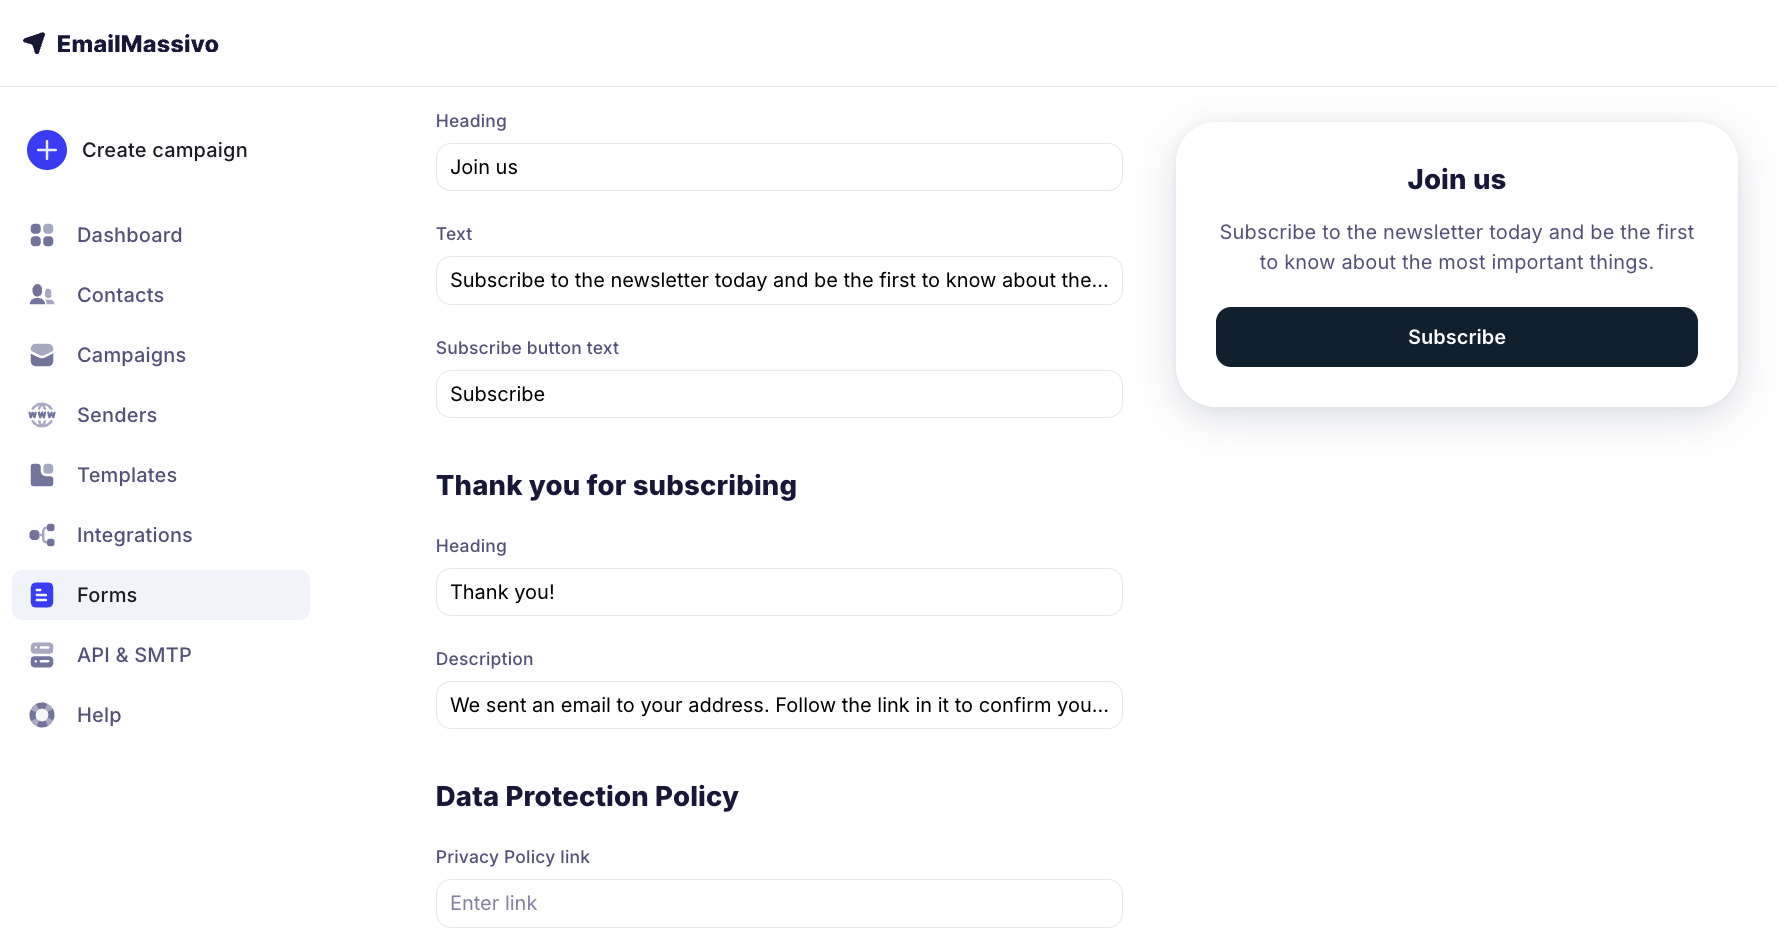Click the Contacts people icon

pos(42,295)
